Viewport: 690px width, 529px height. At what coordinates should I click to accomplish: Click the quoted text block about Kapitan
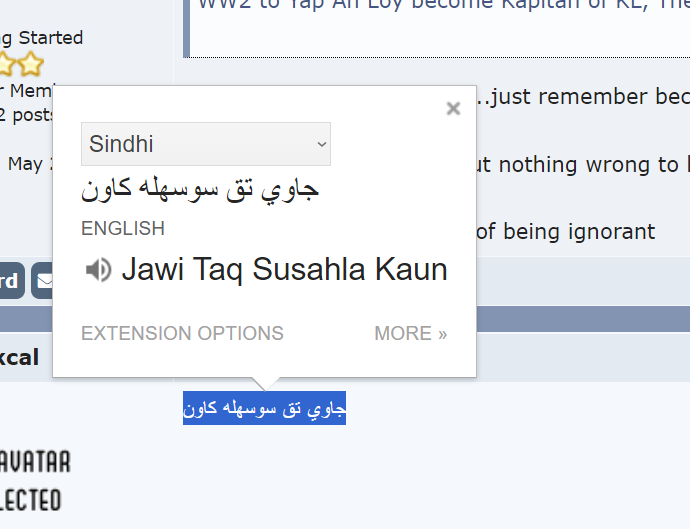coord(437,26)
